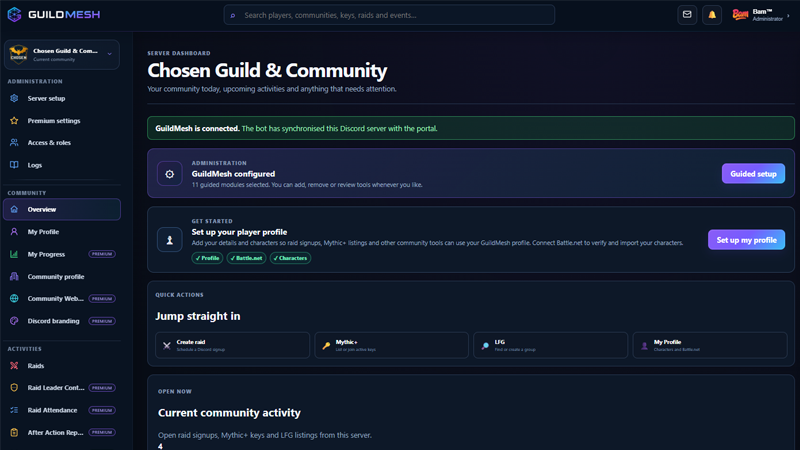The width and height of the screenshot is (800, 450).
Task: Click the My Profile person icon
Action: [14, 232]
